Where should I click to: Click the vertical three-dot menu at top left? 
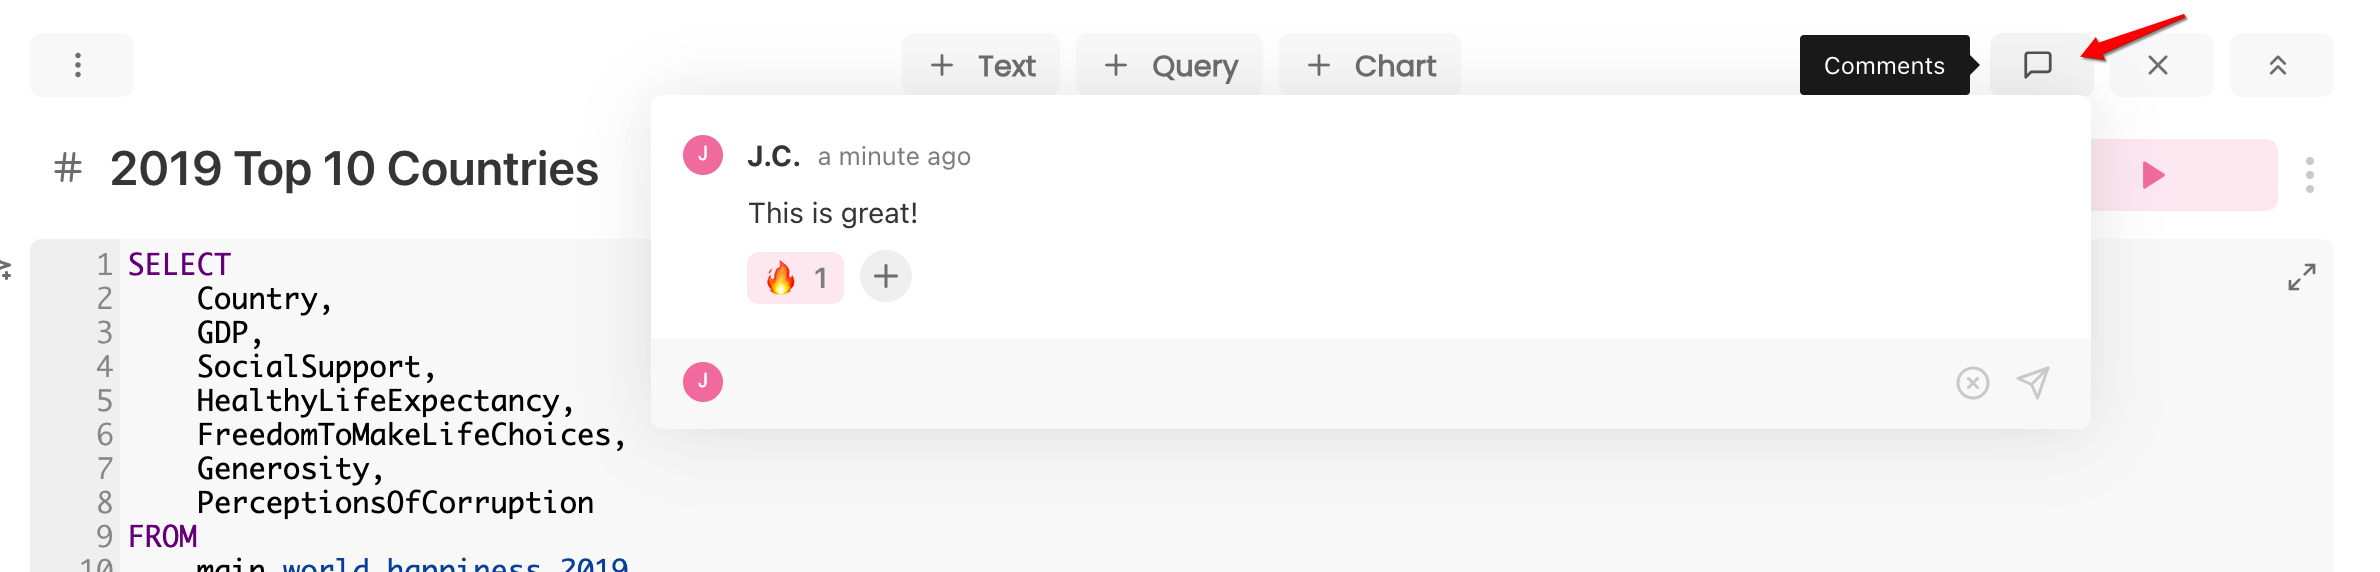(79, 65)
